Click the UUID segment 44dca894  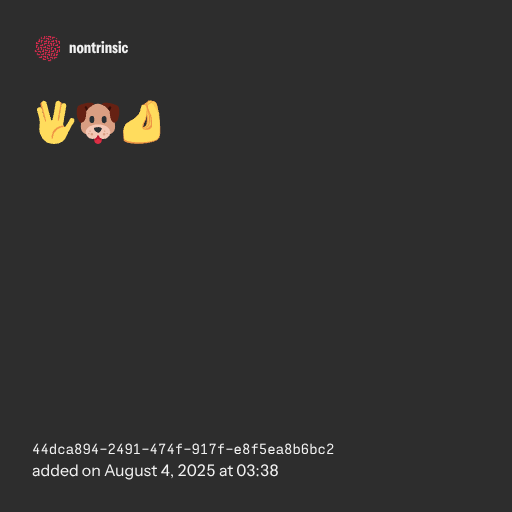click(x=66, y=449)
